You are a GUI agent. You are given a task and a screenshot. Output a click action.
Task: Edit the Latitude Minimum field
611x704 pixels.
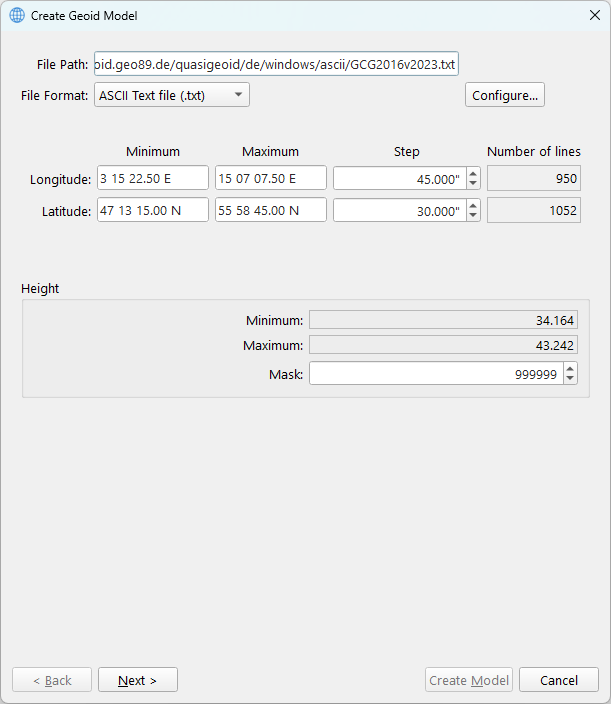153,210
